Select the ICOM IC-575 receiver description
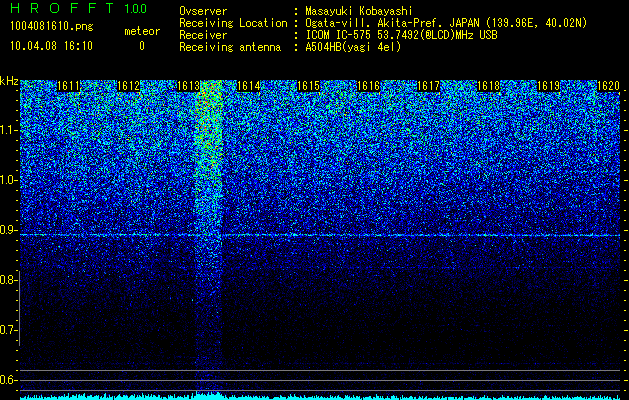Screen dimensions: 629x400 pos(402,35)
